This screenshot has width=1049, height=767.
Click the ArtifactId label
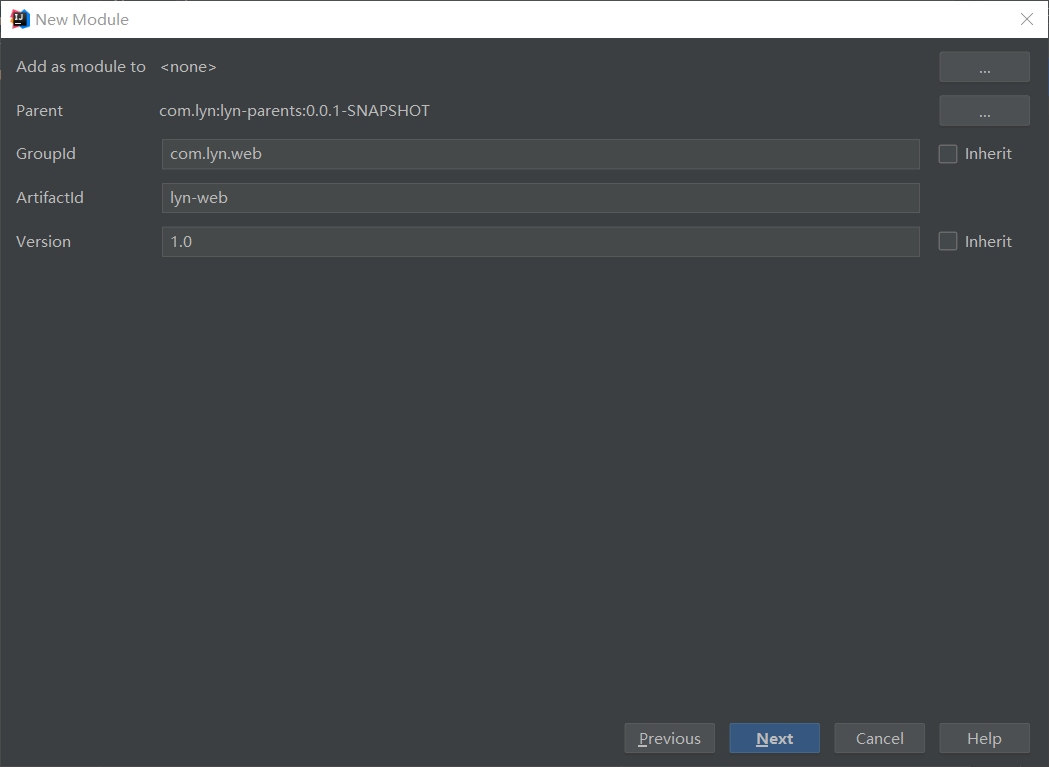tap(50, 198)
